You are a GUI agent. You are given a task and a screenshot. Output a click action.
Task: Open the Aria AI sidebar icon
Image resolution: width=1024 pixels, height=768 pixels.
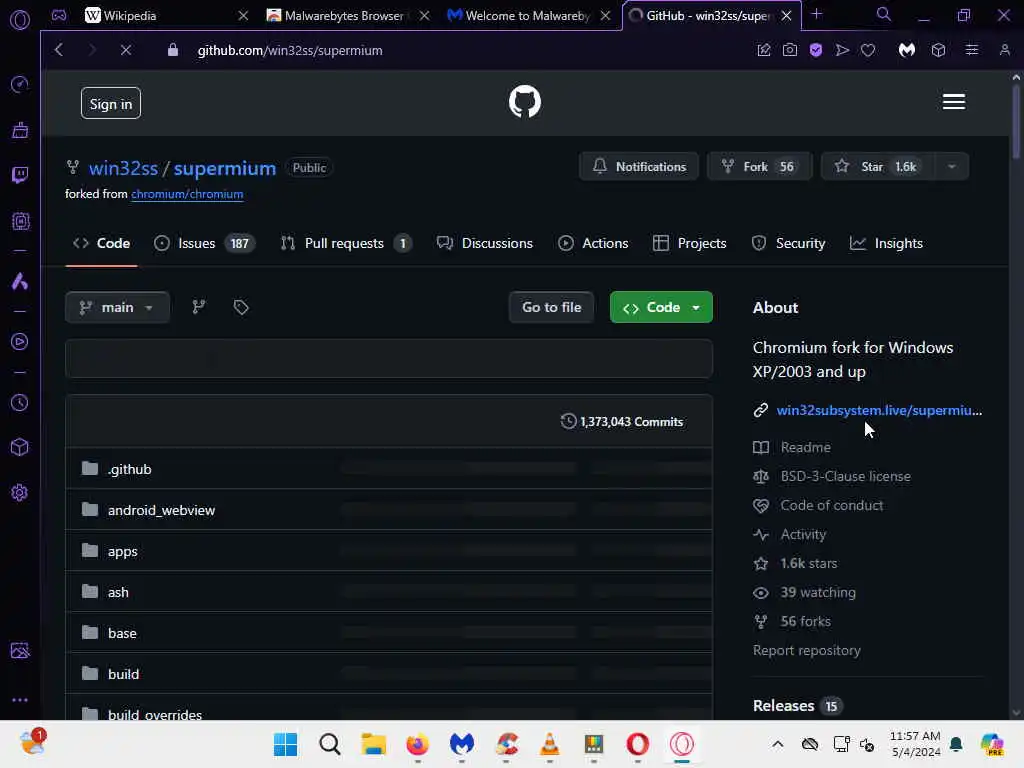coord(20,281)
